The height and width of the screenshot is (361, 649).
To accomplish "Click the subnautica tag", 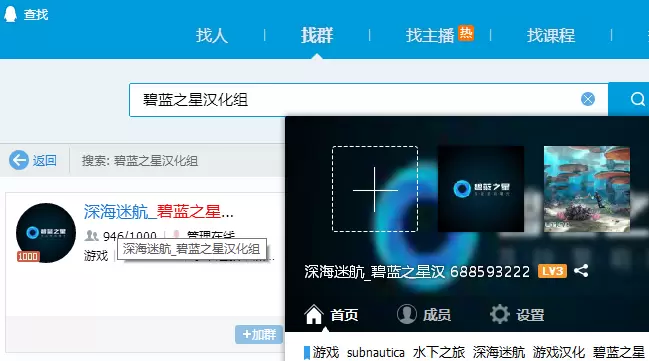I will 375,353.
